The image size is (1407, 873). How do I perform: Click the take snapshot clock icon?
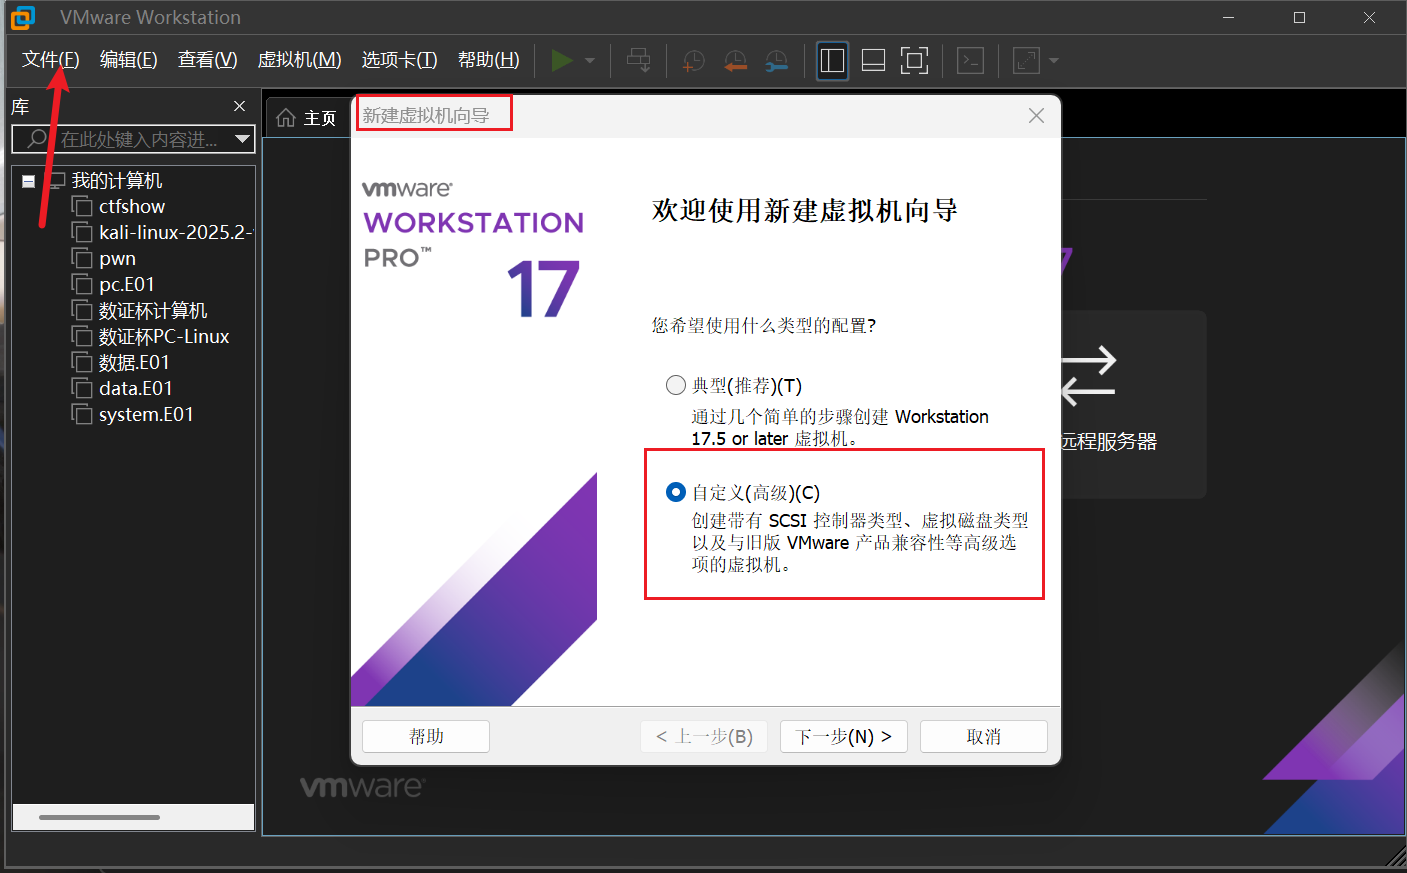coord(693,61)
